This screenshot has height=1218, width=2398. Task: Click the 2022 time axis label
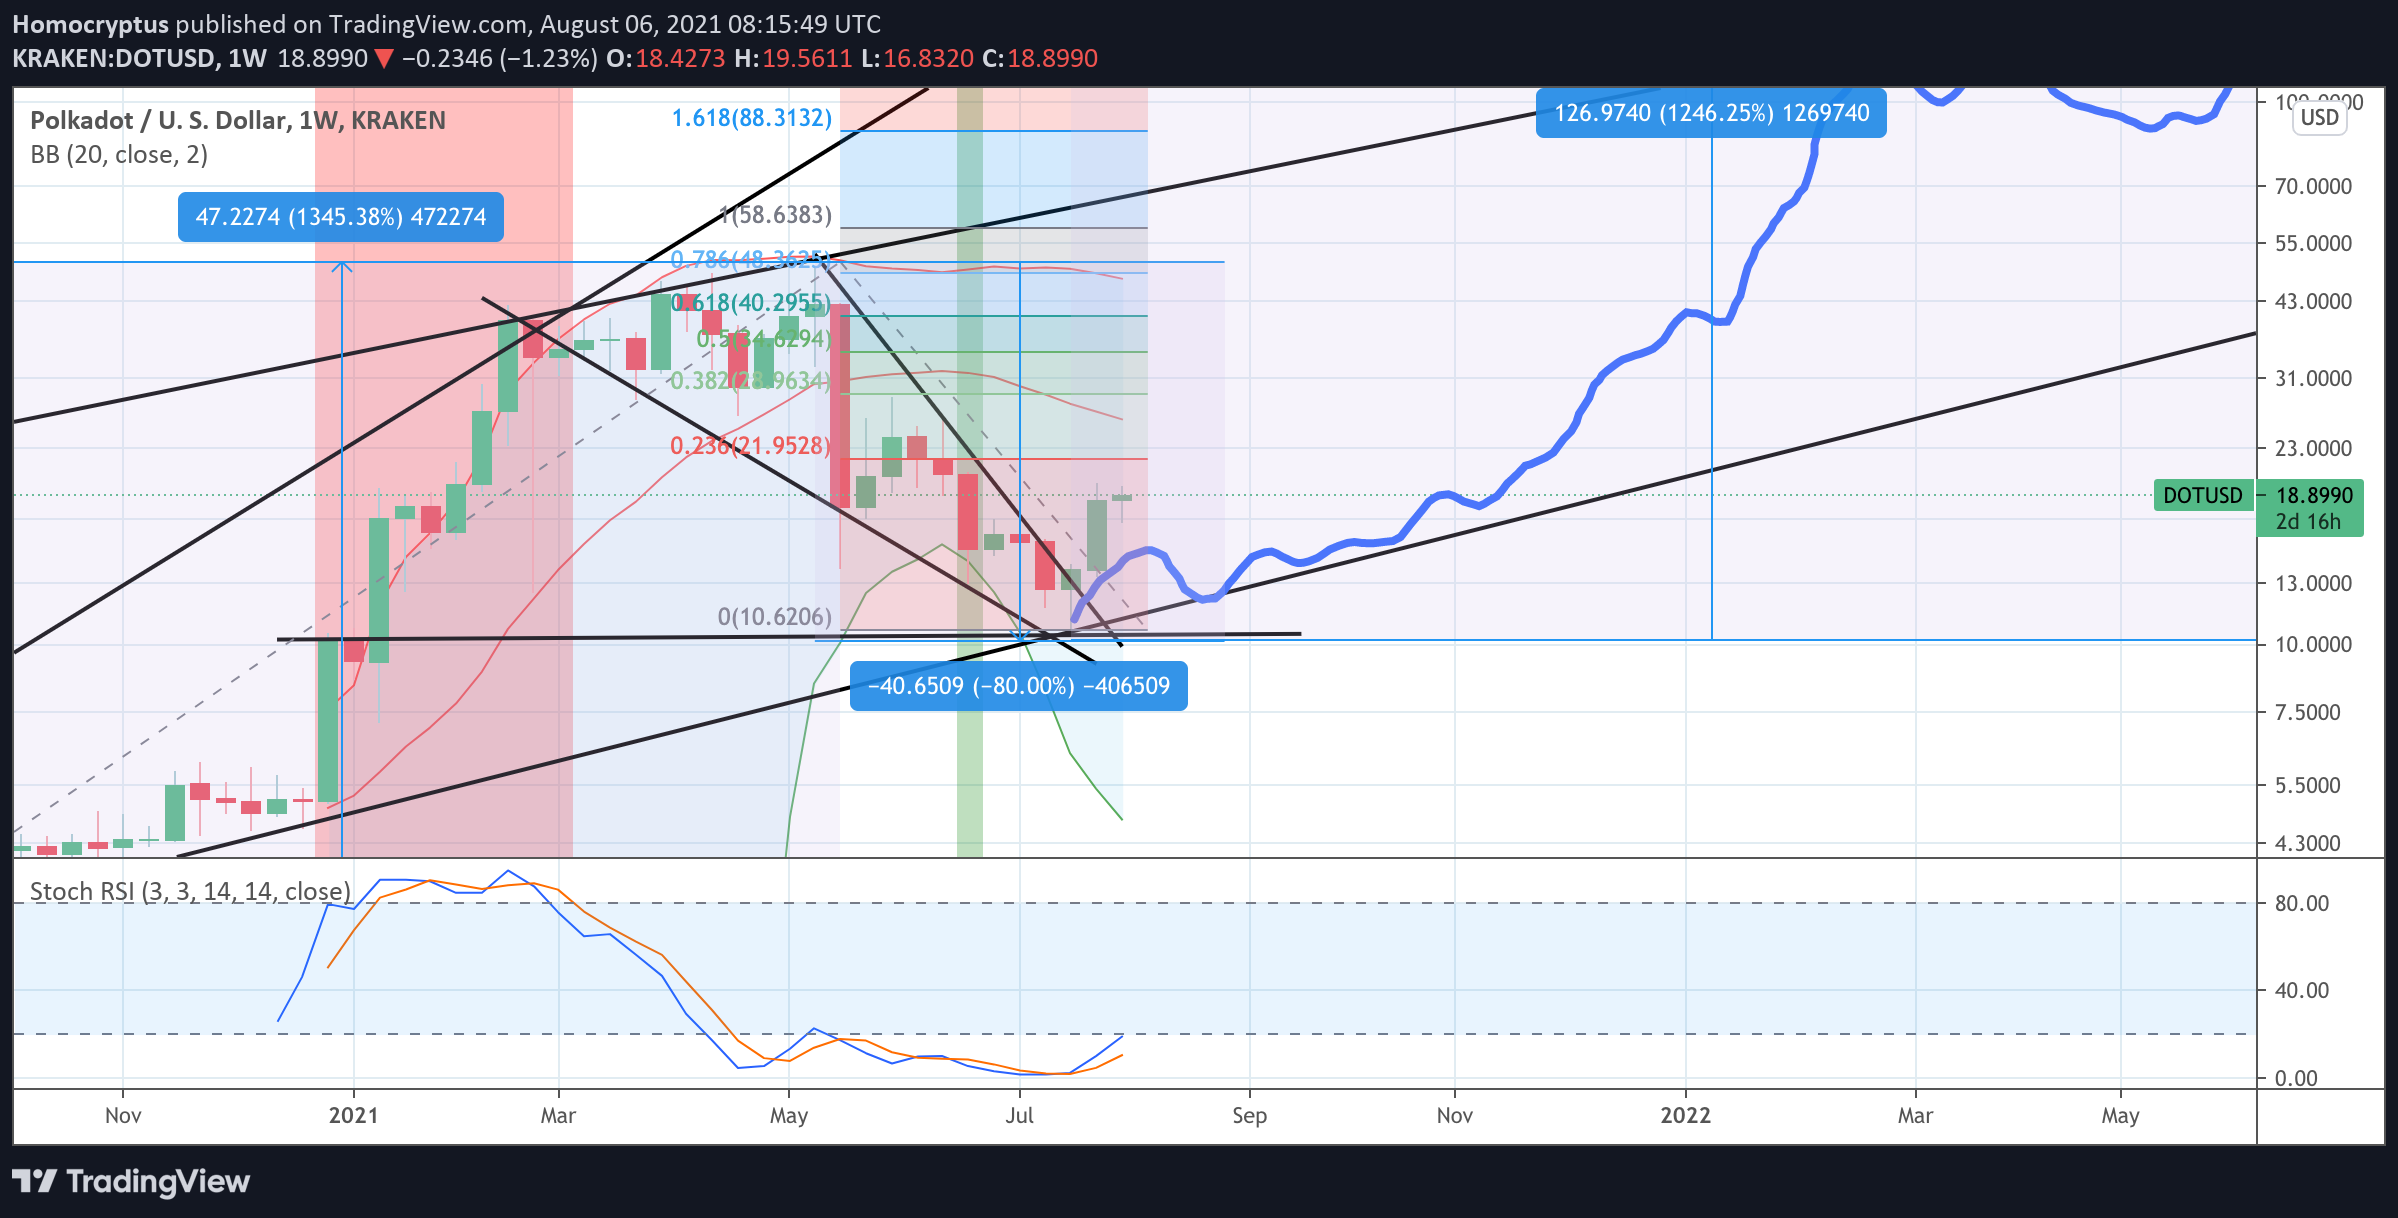click(1685, 1115)
